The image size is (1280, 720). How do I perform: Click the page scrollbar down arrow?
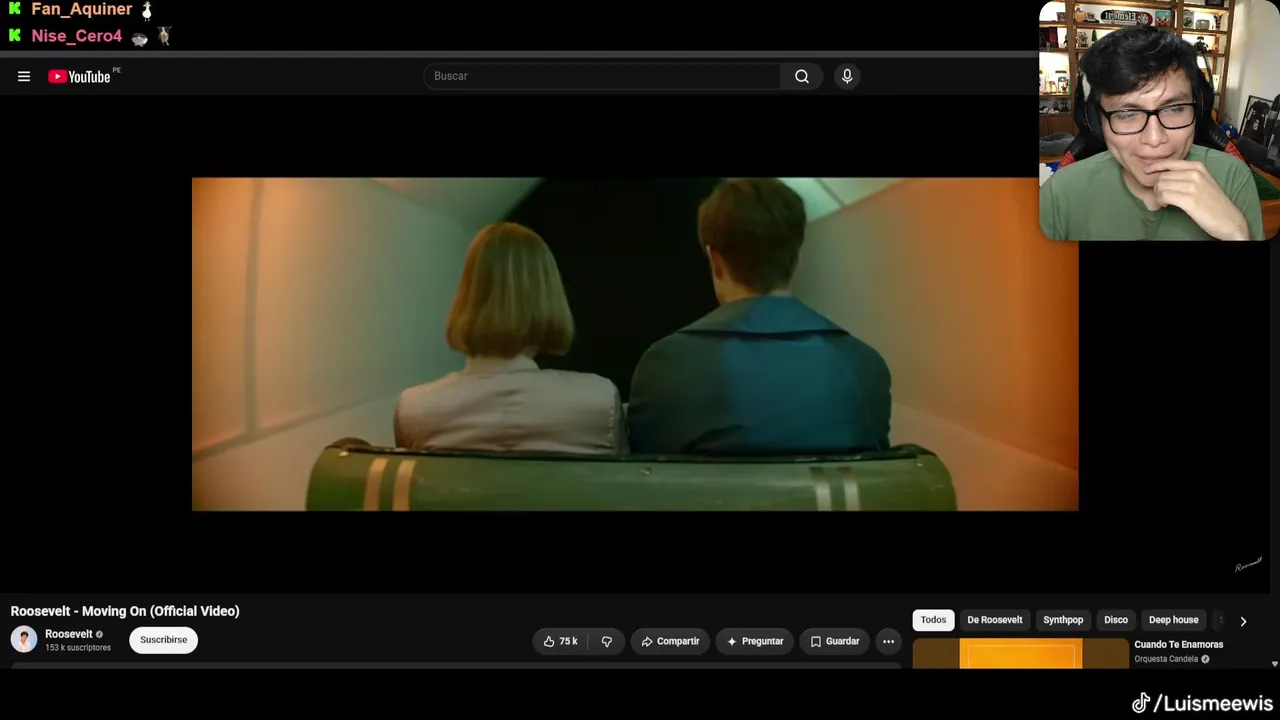click(x=1274, y=664)
